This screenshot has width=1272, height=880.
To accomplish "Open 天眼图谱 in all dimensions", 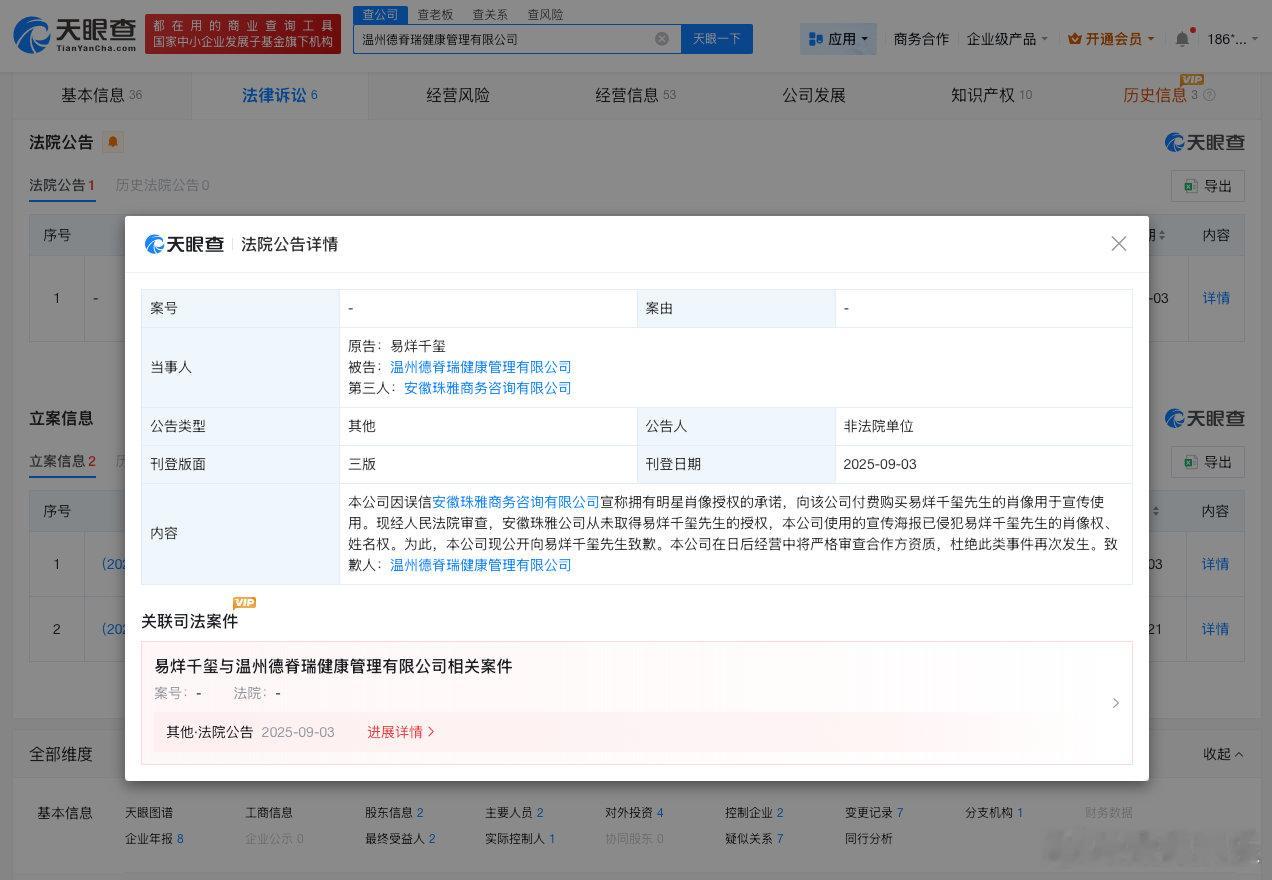I will click(148, 813).
